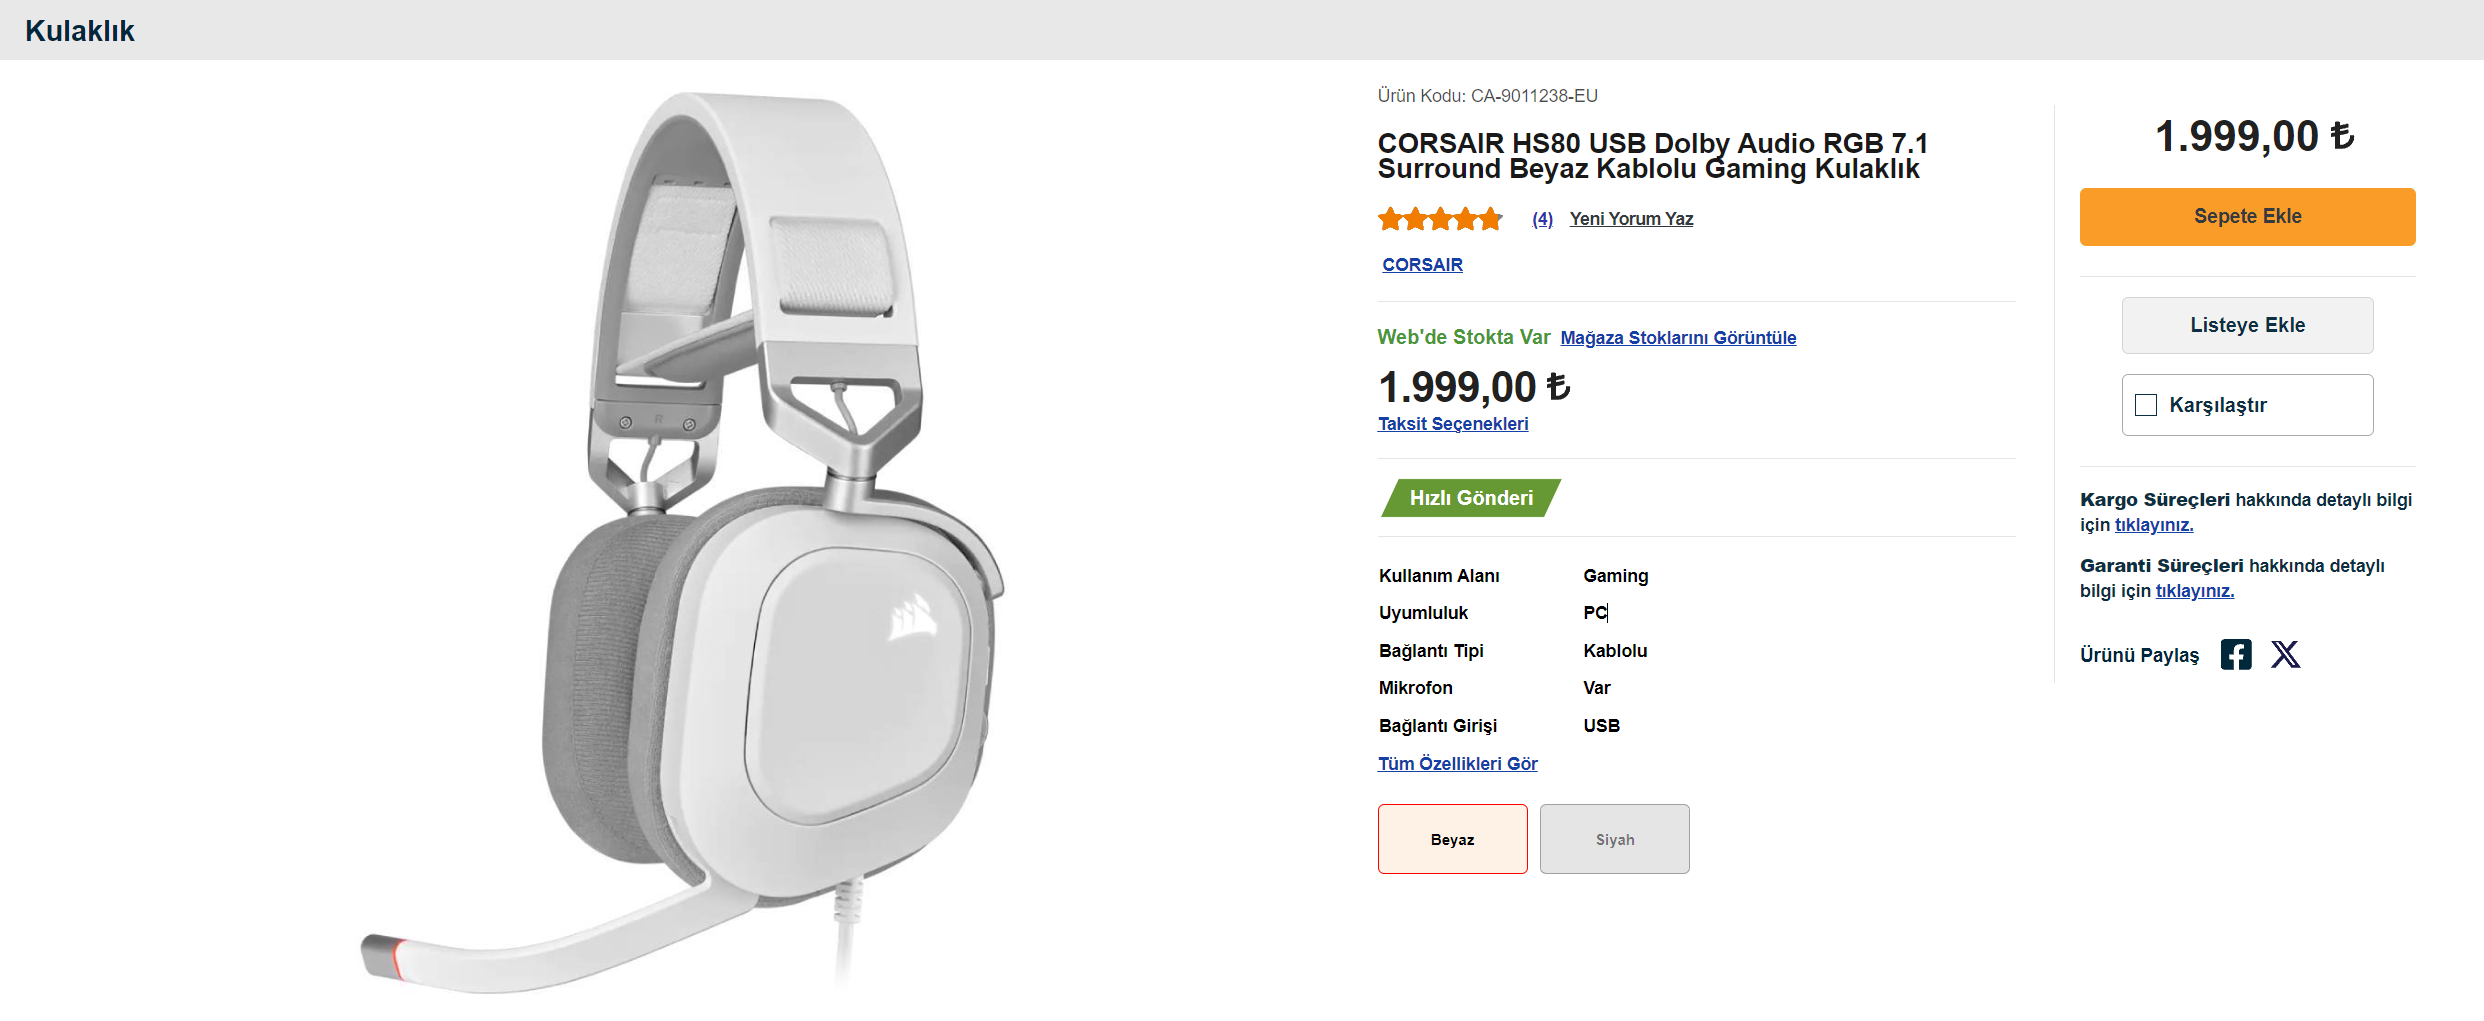Select the Beyaz color option
This screenshot has width=2484, height=1021.
coord(1452,839)
